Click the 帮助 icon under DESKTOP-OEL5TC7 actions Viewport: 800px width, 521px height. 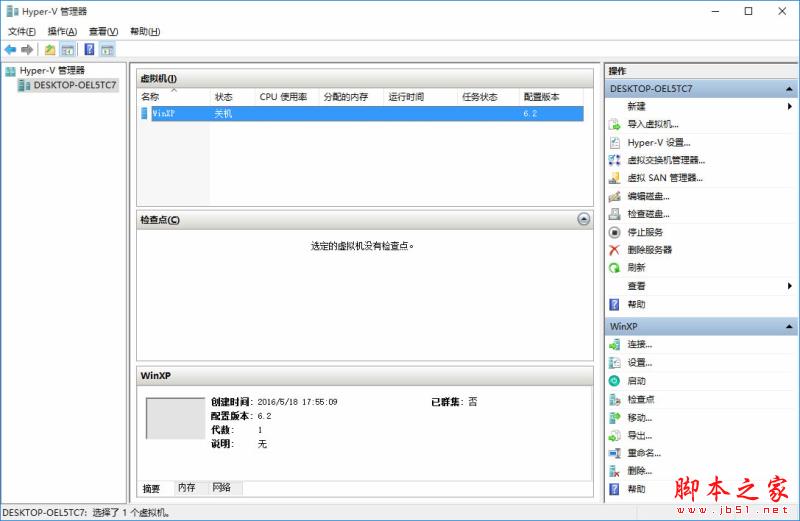[x=614, y=305]
